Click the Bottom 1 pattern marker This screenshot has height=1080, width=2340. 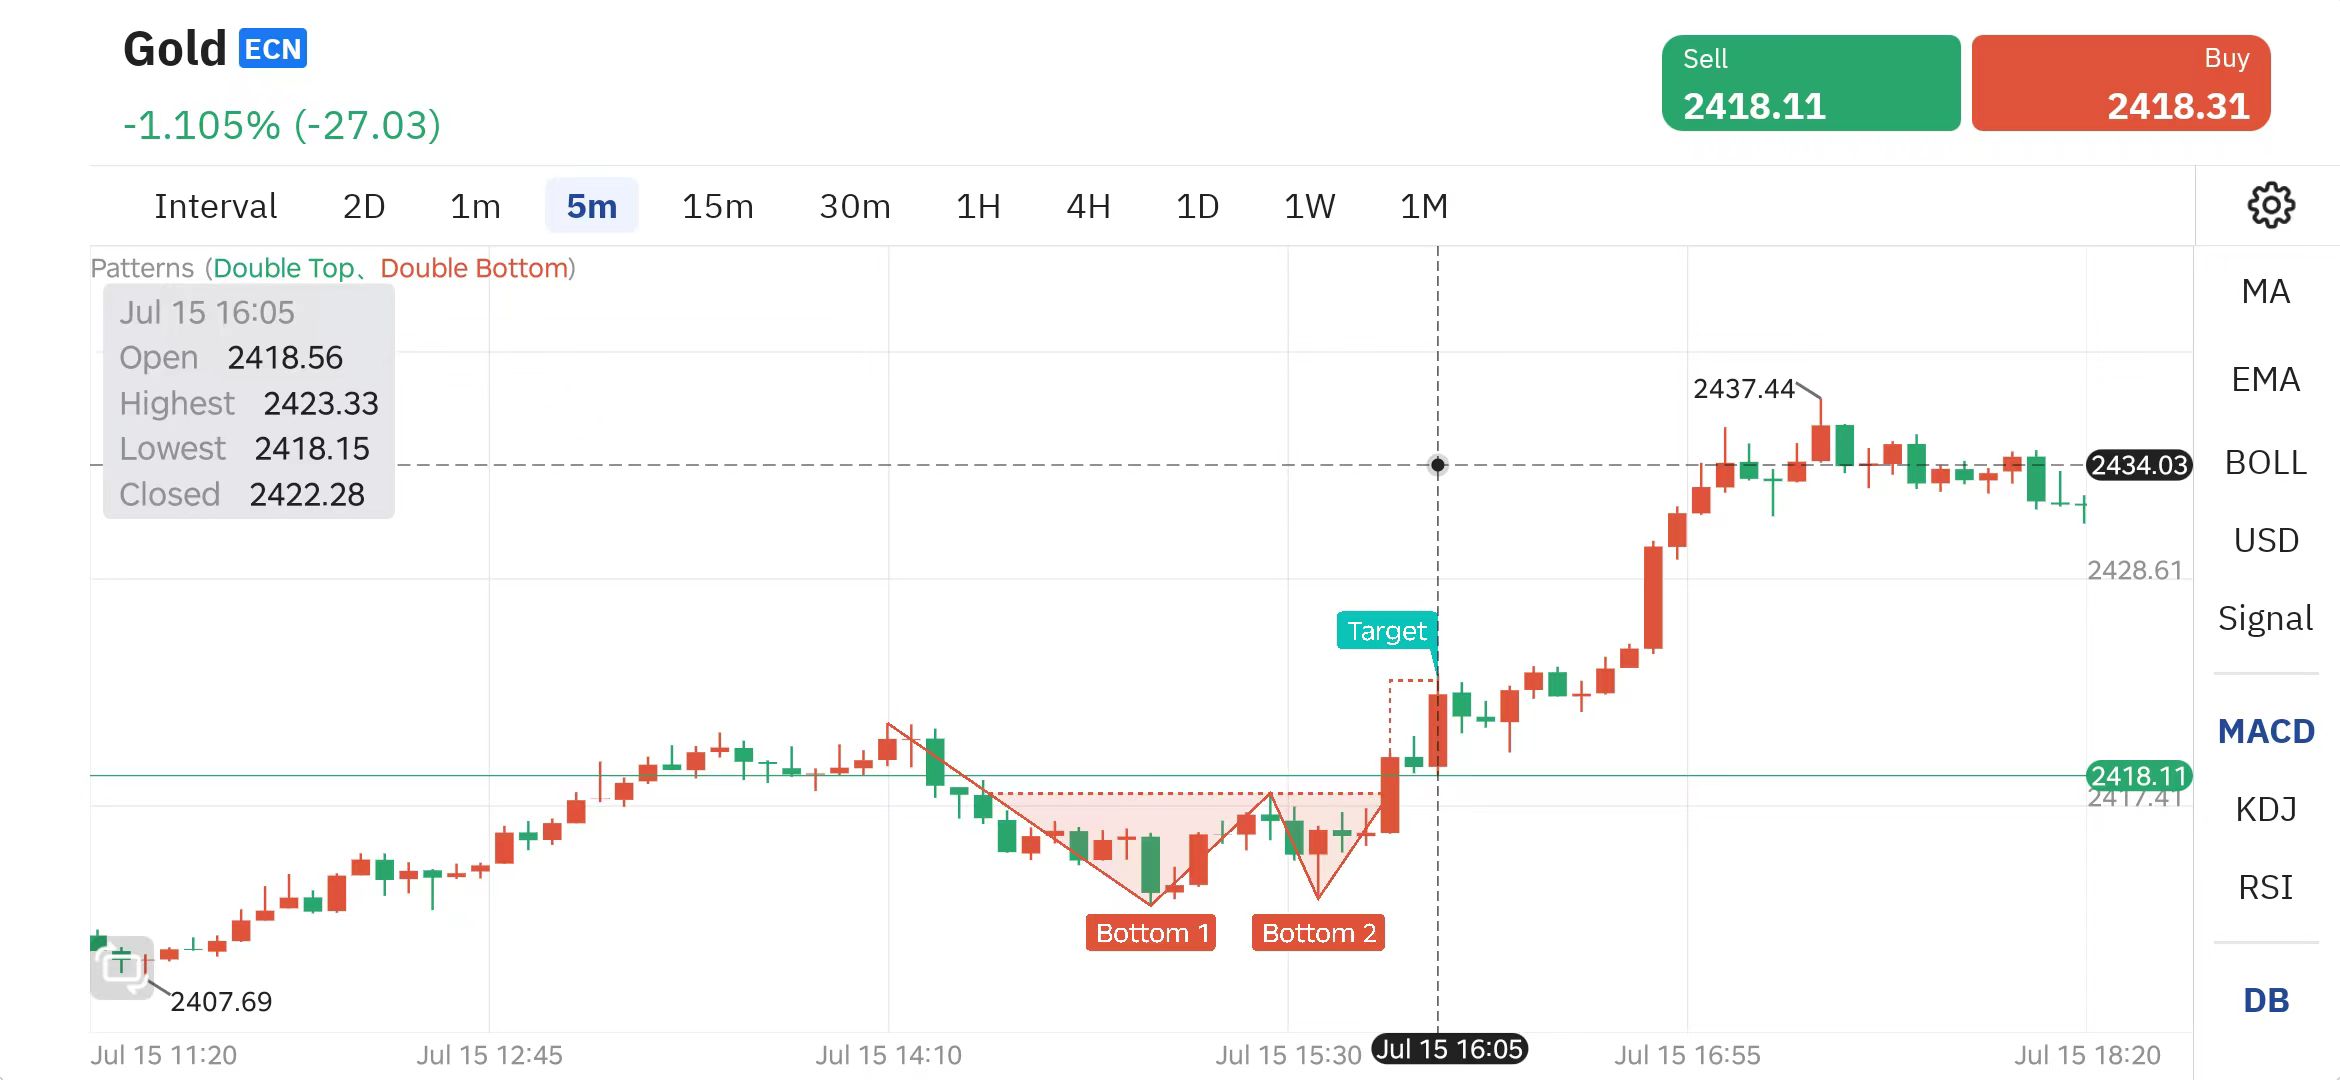click(x=1151, y=933)
